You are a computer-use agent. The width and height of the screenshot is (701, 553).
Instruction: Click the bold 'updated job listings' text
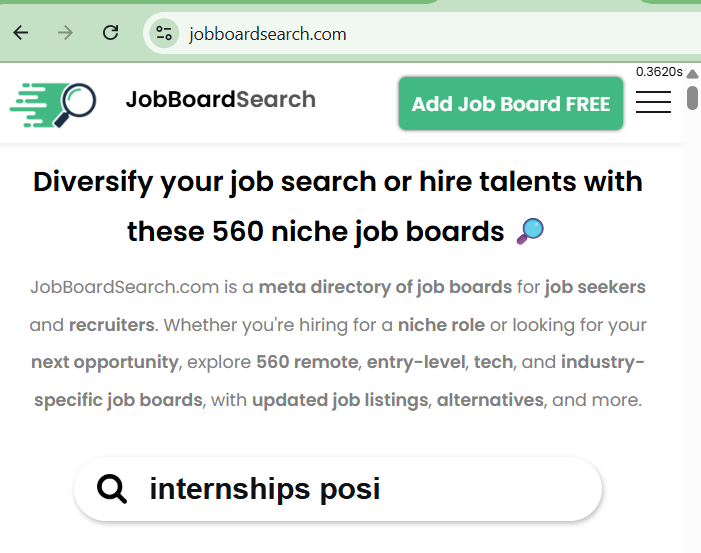pyautogui.click(x=340, y=400)
